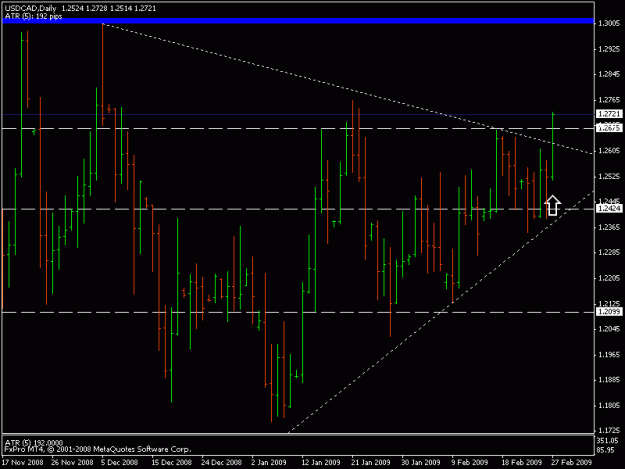Click the 12 Jan 2009 date label
This screenshot has width=625, height=469.
click(x=321, y=462)
